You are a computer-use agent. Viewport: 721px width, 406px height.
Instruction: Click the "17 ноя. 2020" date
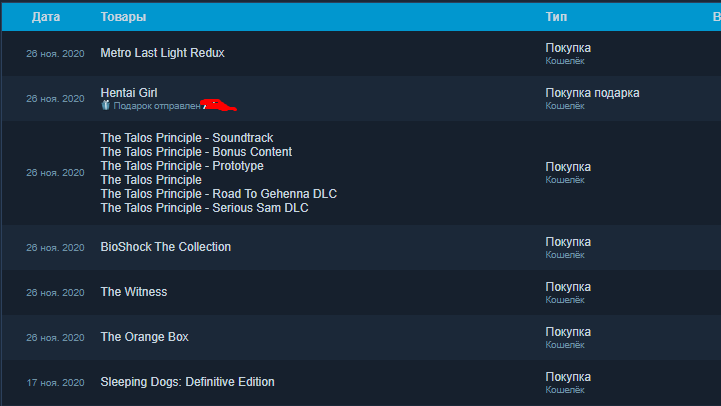tap(55, 383)
